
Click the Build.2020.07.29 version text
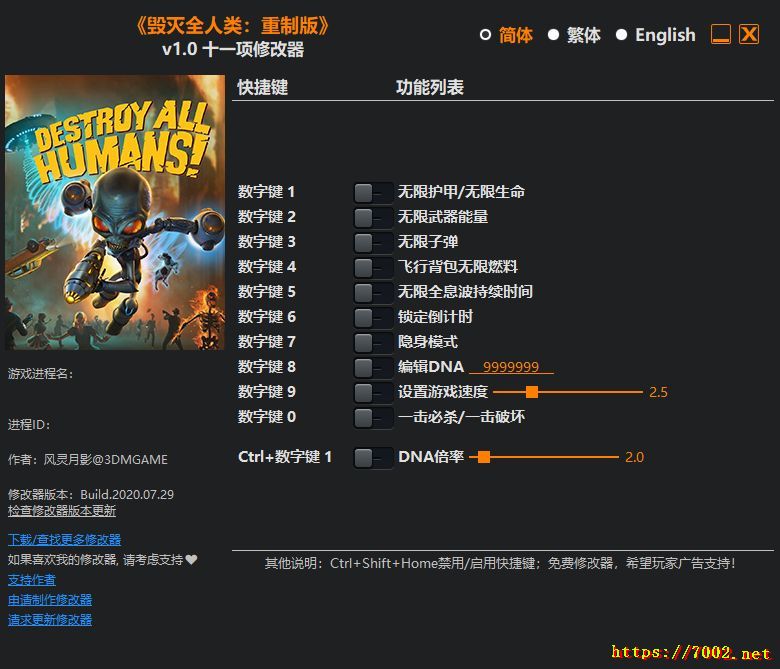127,494
